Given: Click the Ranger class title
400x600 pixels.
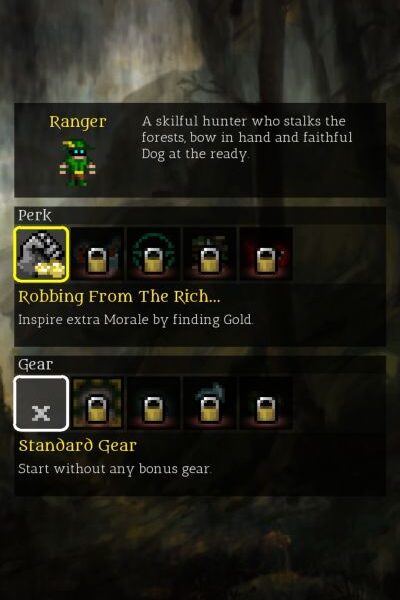Looking at the screenshot, I should pyautogui.click(x=78, y=122).
